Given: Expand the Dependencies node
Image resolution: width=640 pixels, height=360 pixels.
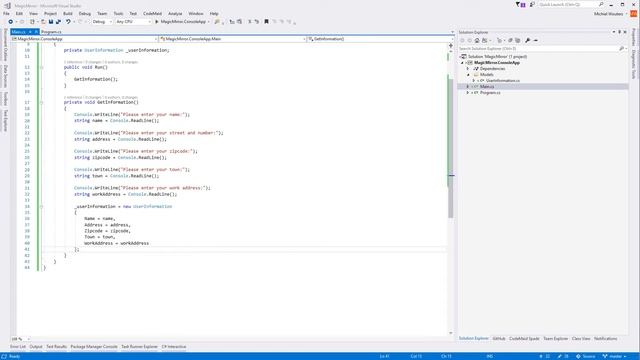Looking at the screenshot, I should pyautogui.click(x=468, y=69).
